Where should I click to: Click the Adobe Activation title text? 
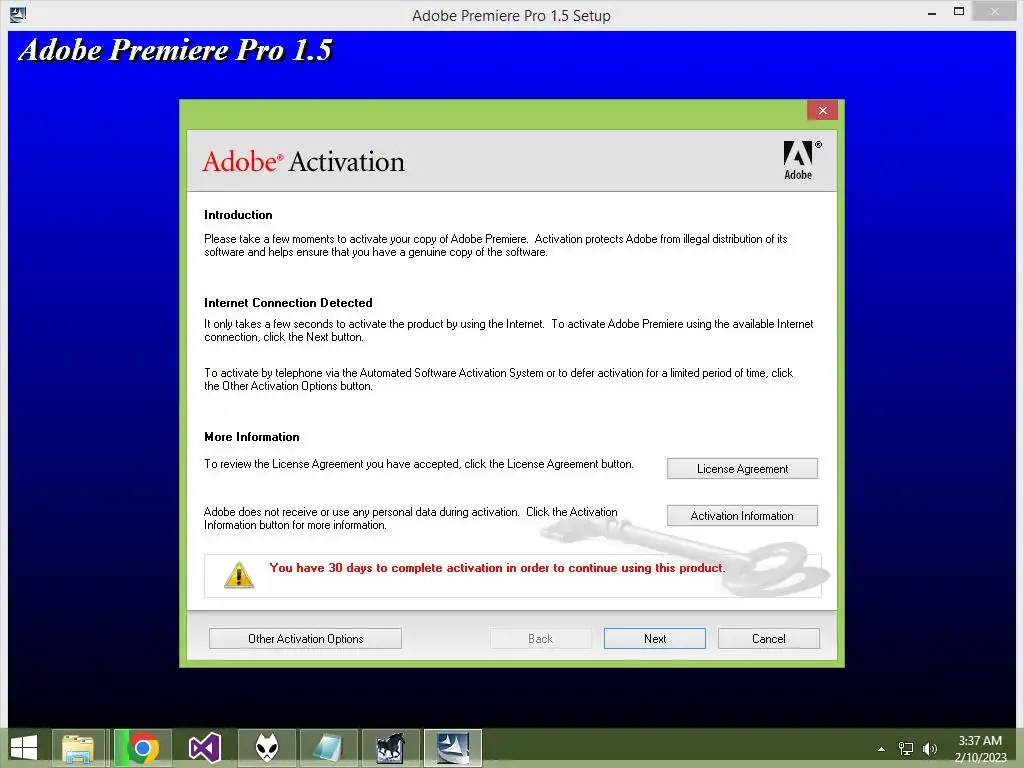click(x=303, y=161)
